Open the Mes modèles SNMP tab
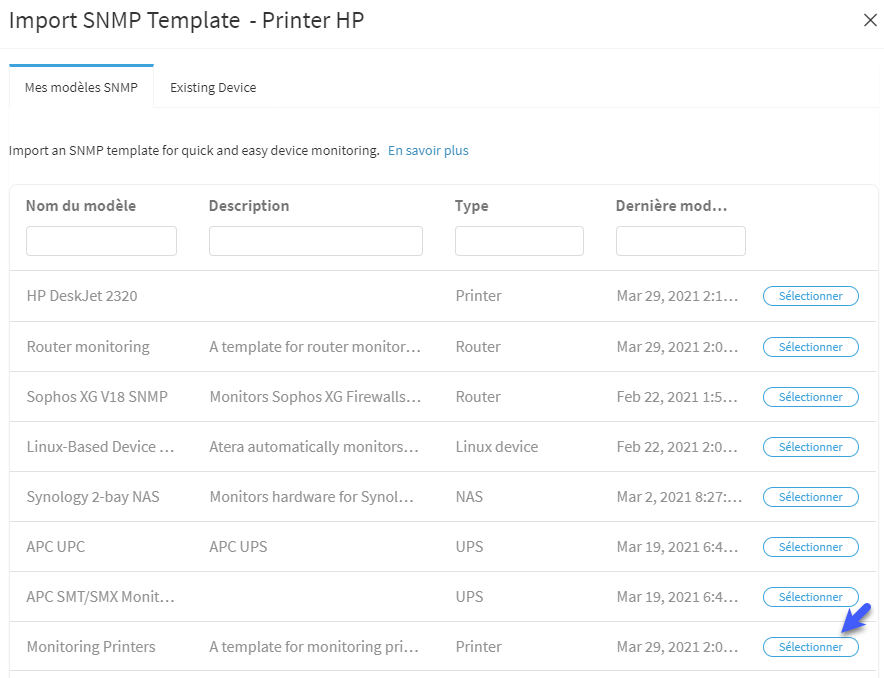Screen dimensions: 884x678 [81, 87]
